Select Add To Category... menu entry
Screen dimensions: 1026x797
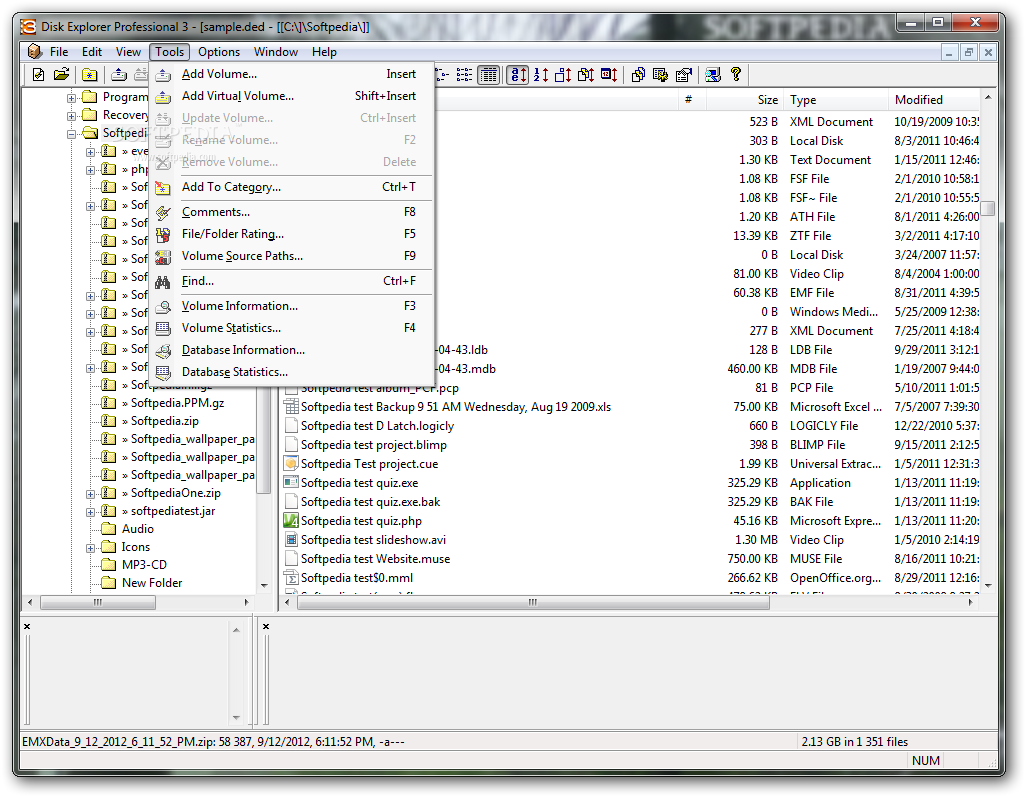pos(292,187)
